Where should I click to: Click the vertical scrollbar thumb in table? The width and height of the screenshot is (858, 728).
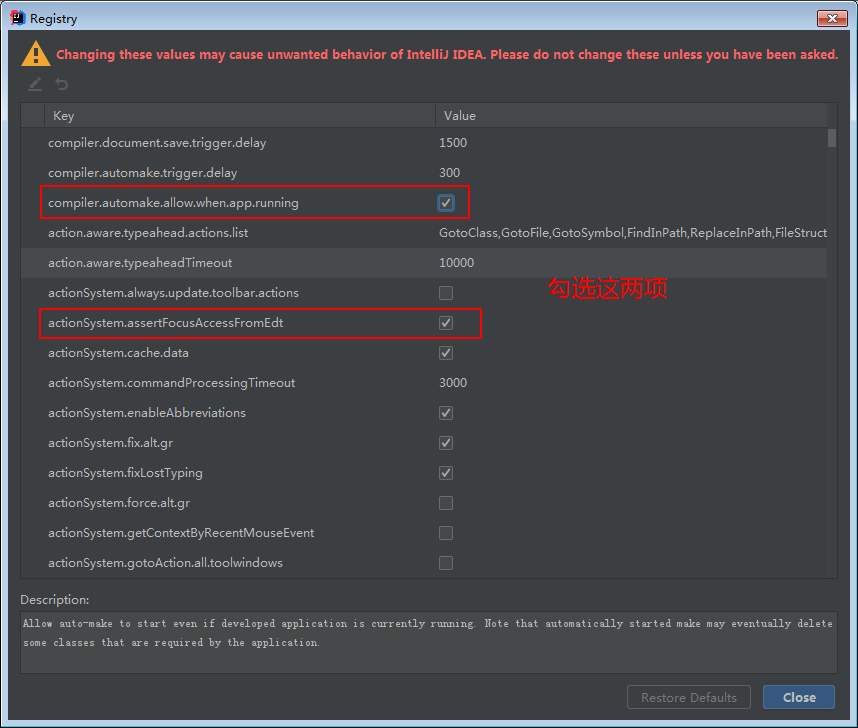click(832, 138)
